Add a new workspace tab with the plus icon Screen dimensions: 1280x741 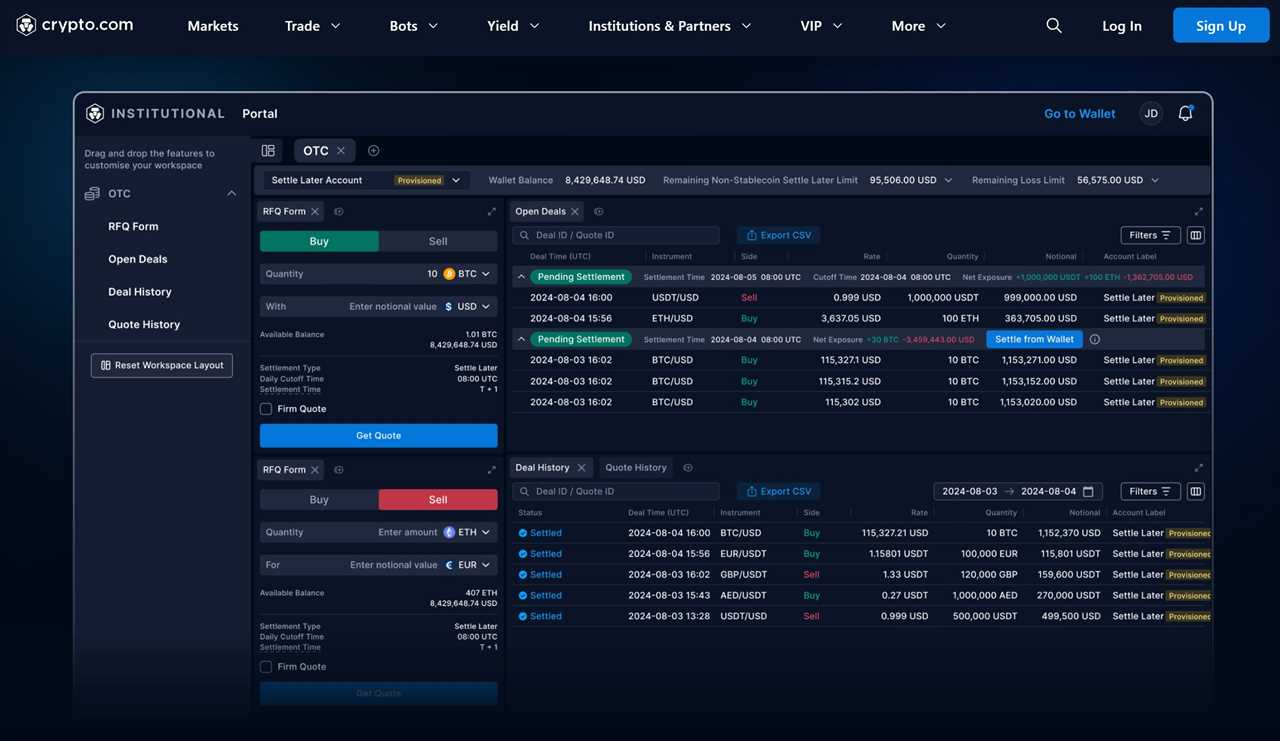click(372, 149)
